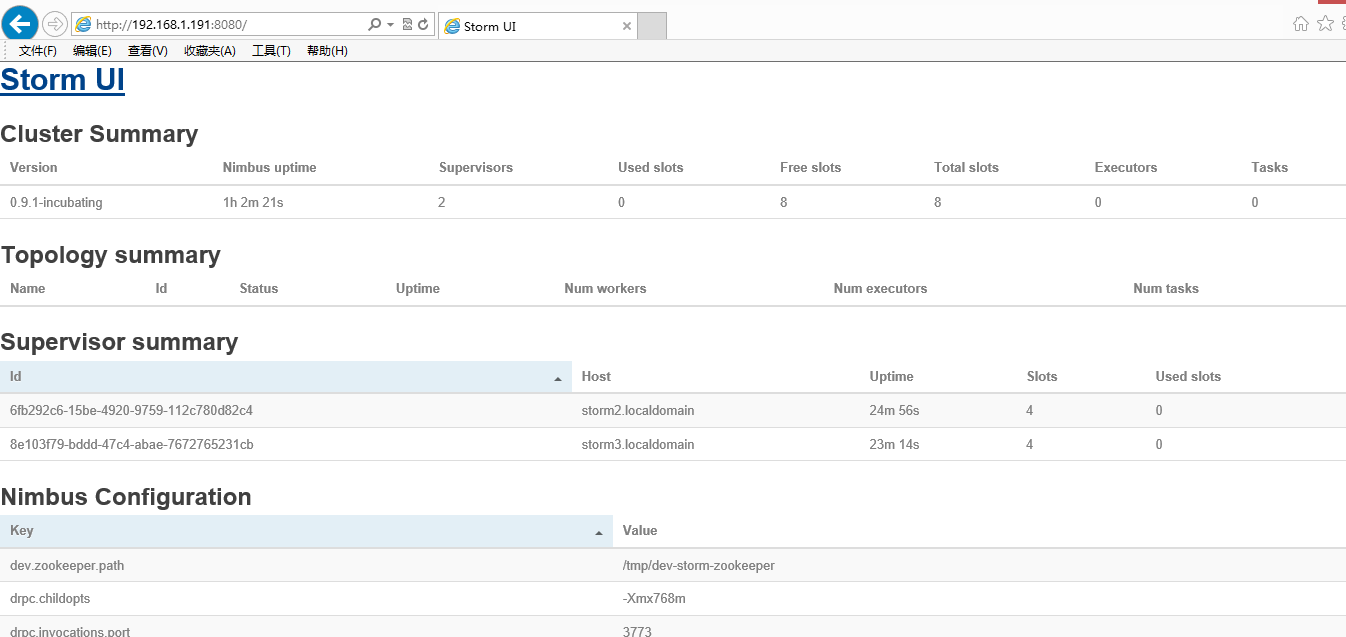Click Topology summary Status column header
The width and height of the screenshot is (1346, 637).
tap(259, 288)
